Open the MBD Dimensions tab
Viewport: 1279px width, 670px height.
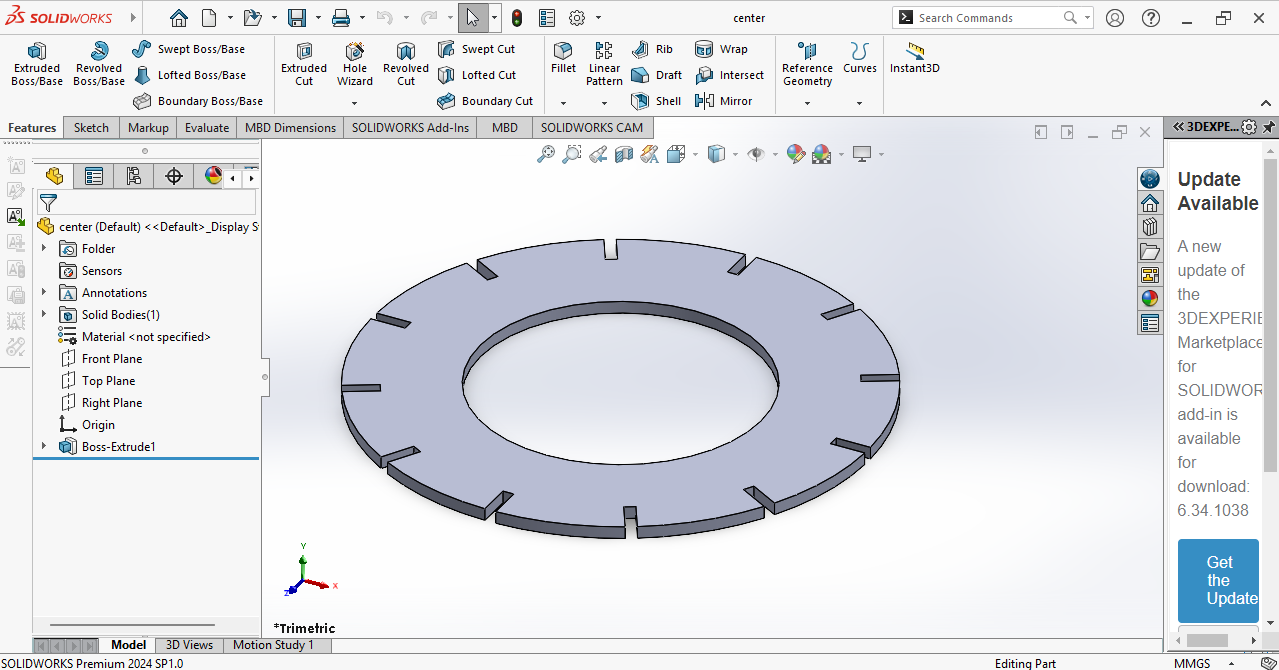[291, 128]
